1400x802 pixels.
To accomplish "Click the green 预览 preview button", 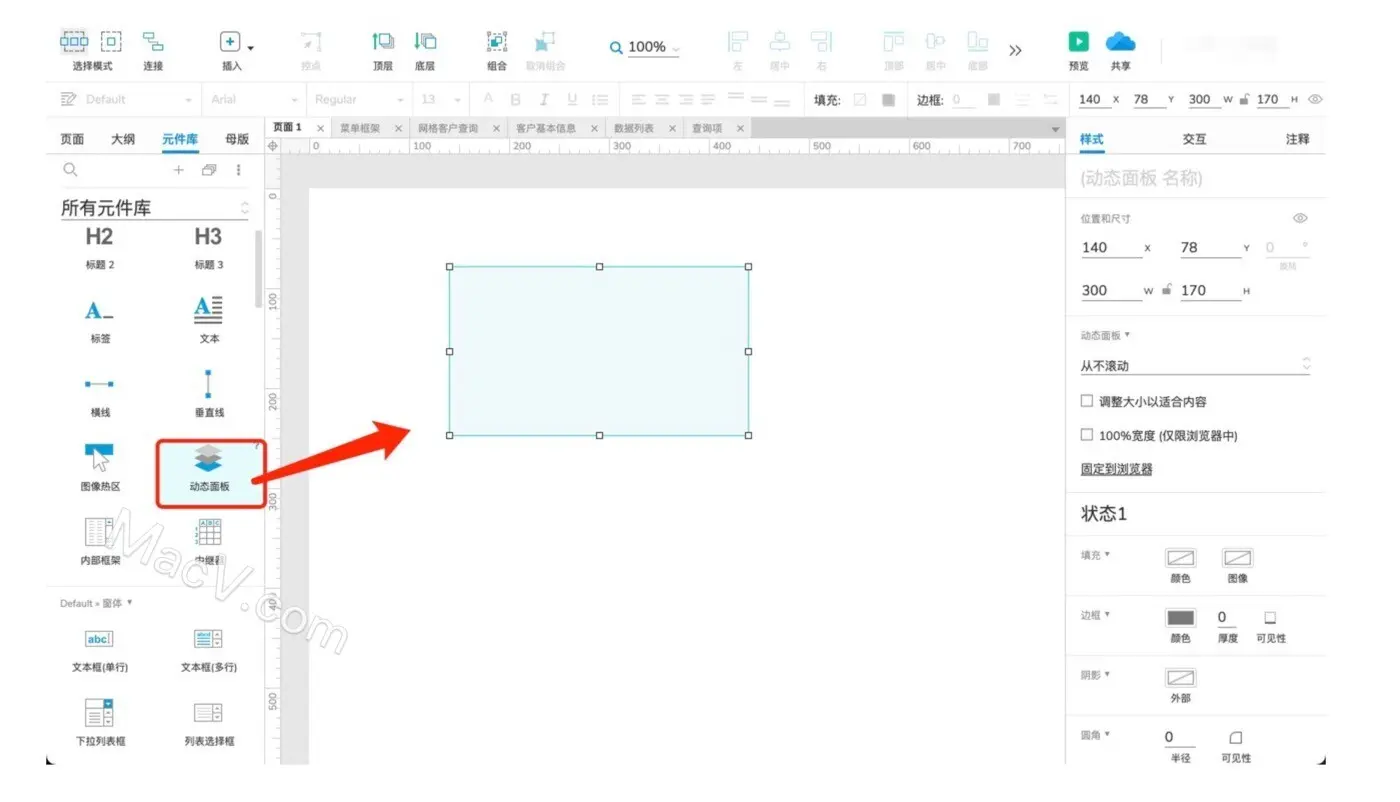I will tap(1078, 42).
